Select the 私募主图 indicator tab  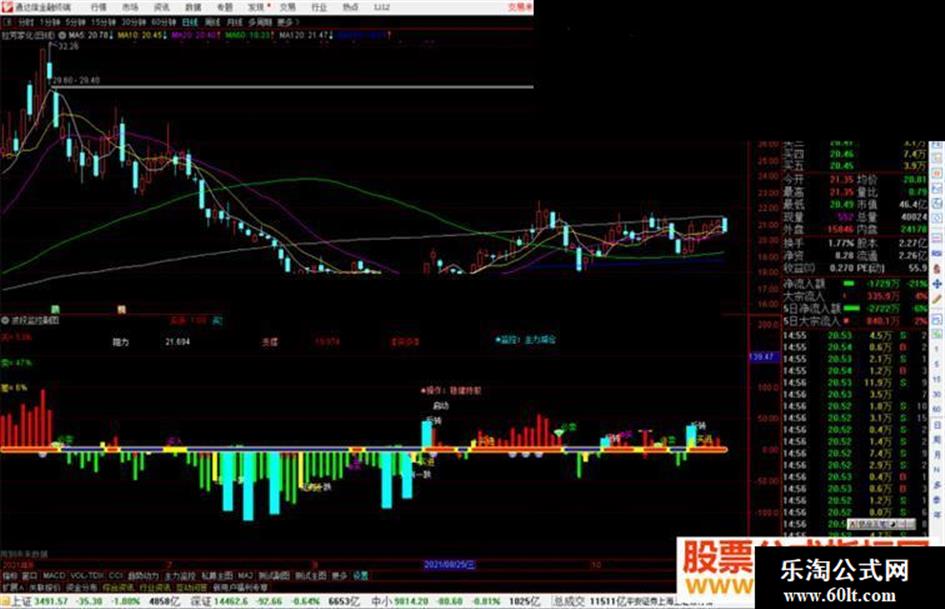(x=217, y=576)
